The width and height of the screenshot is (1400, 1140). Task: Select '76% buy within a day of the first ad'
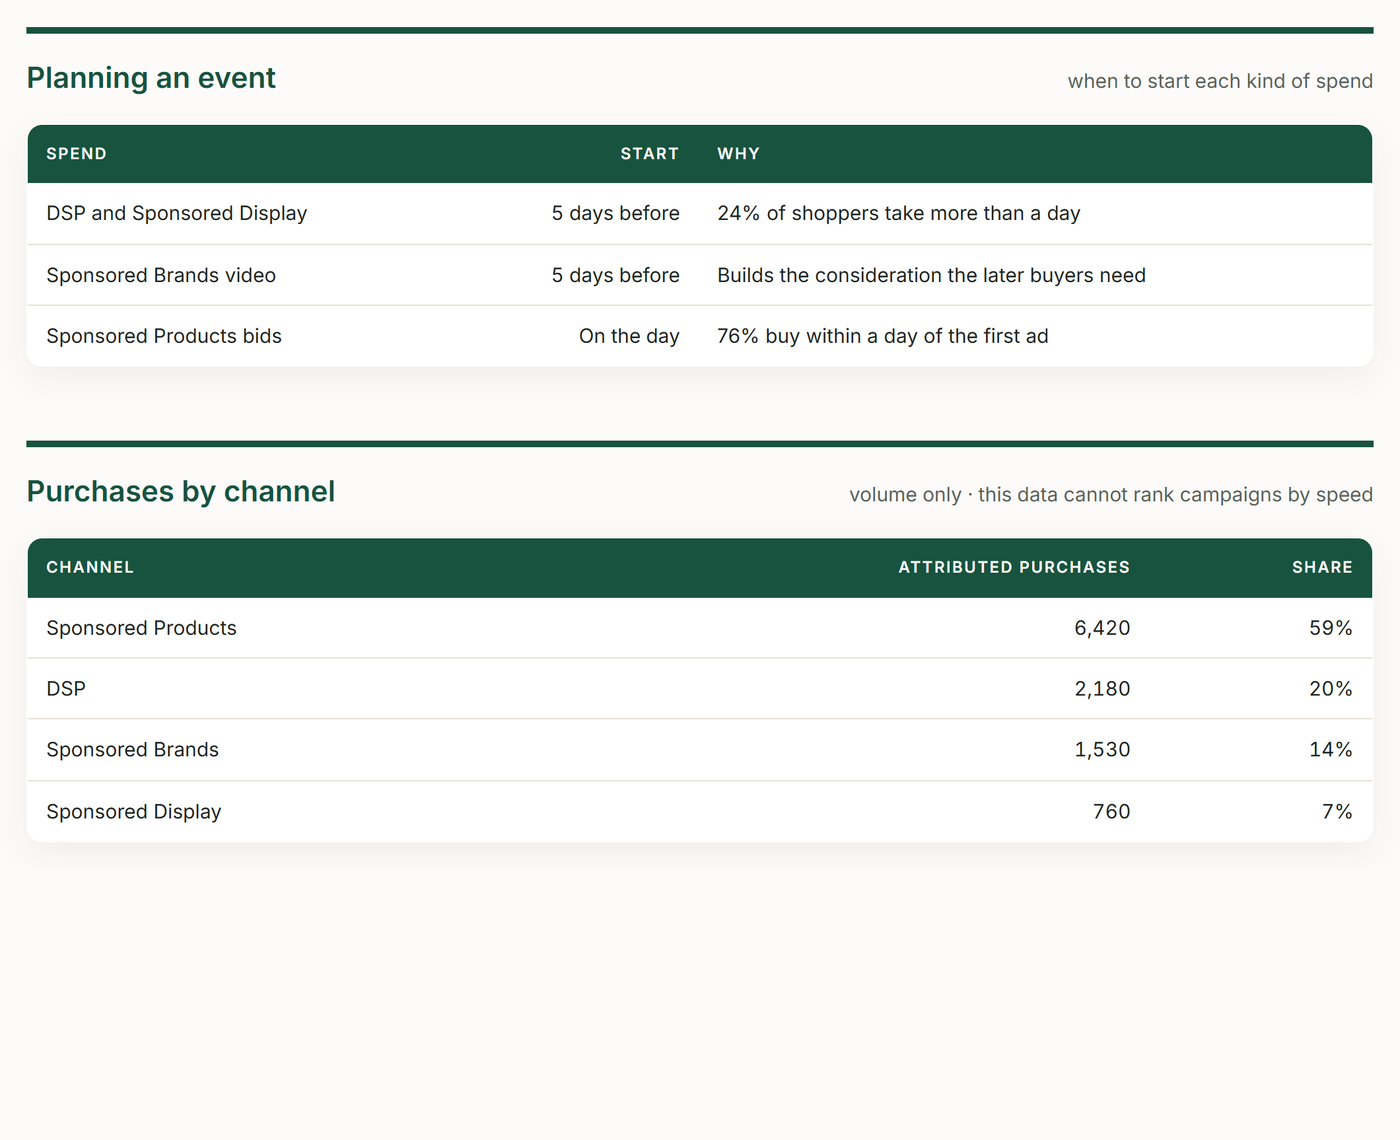(x=883, y=336)
